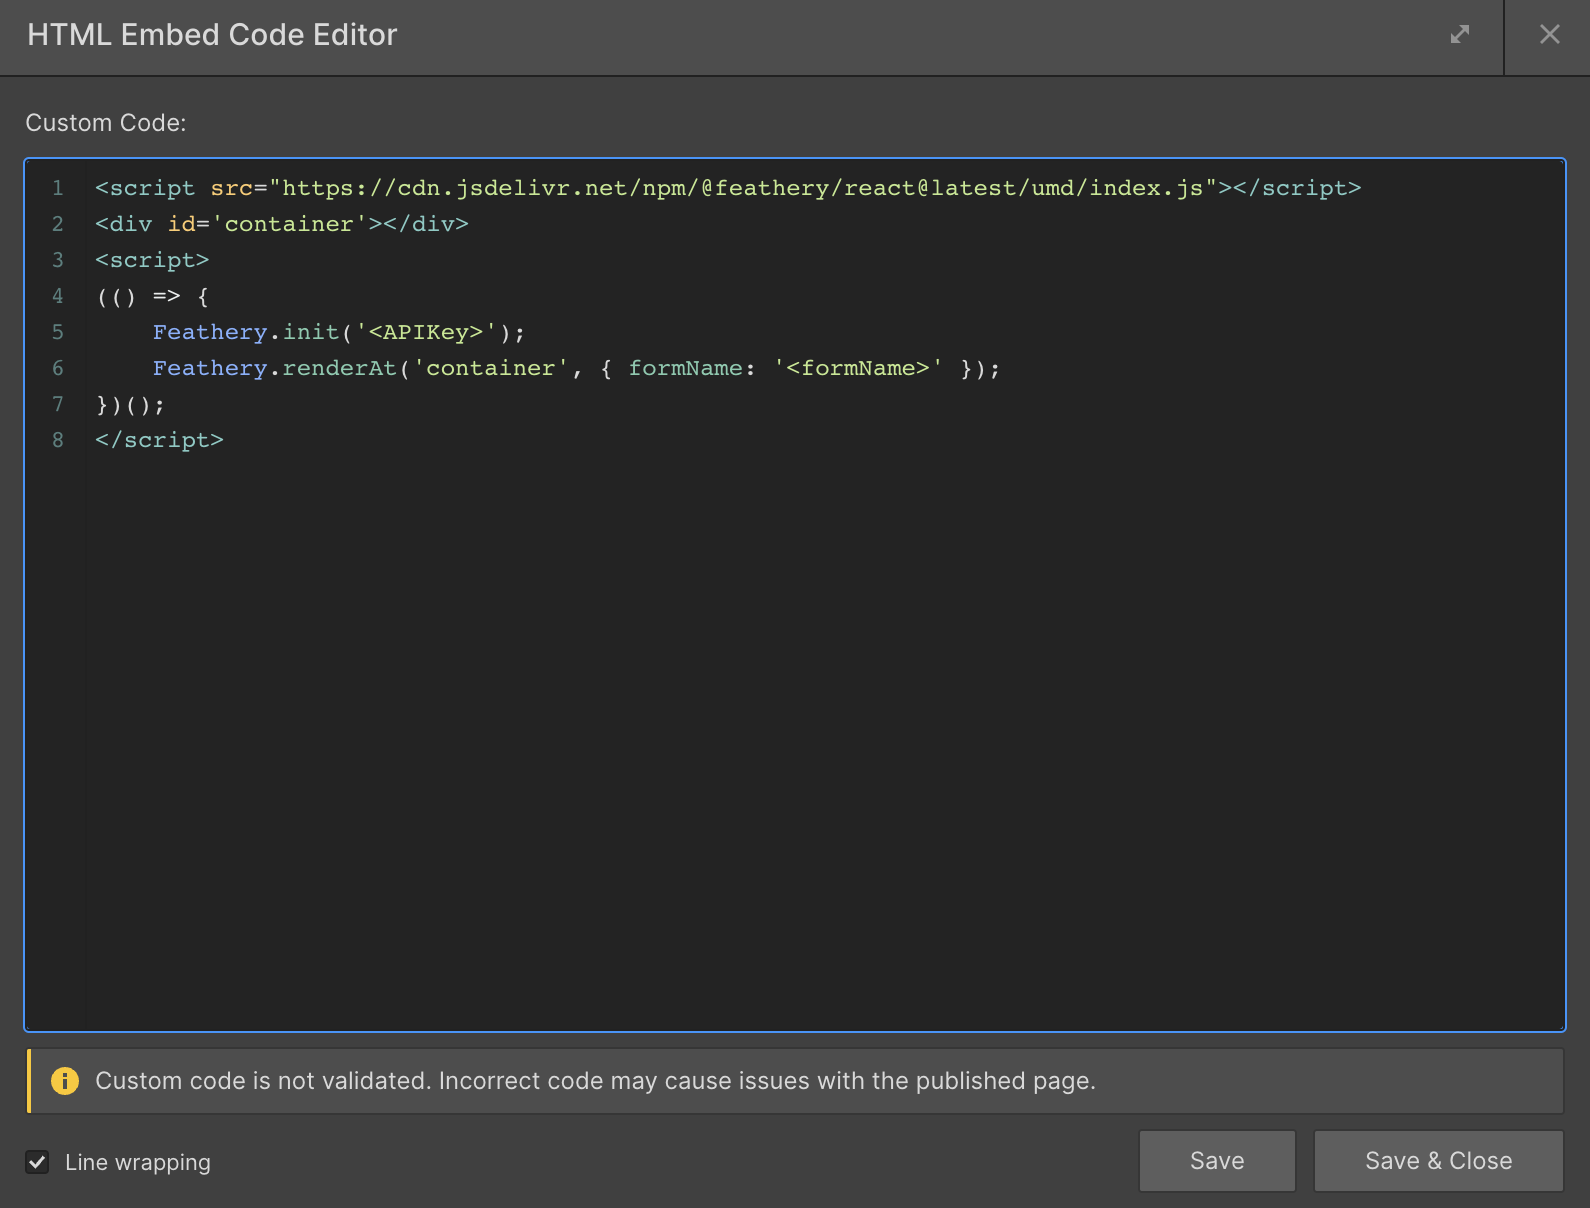Image resolution: width=1590 pixels, height=1208 pixels.
Task: Expand the code editor to fullscreen
Action: tap(1460, 35)
